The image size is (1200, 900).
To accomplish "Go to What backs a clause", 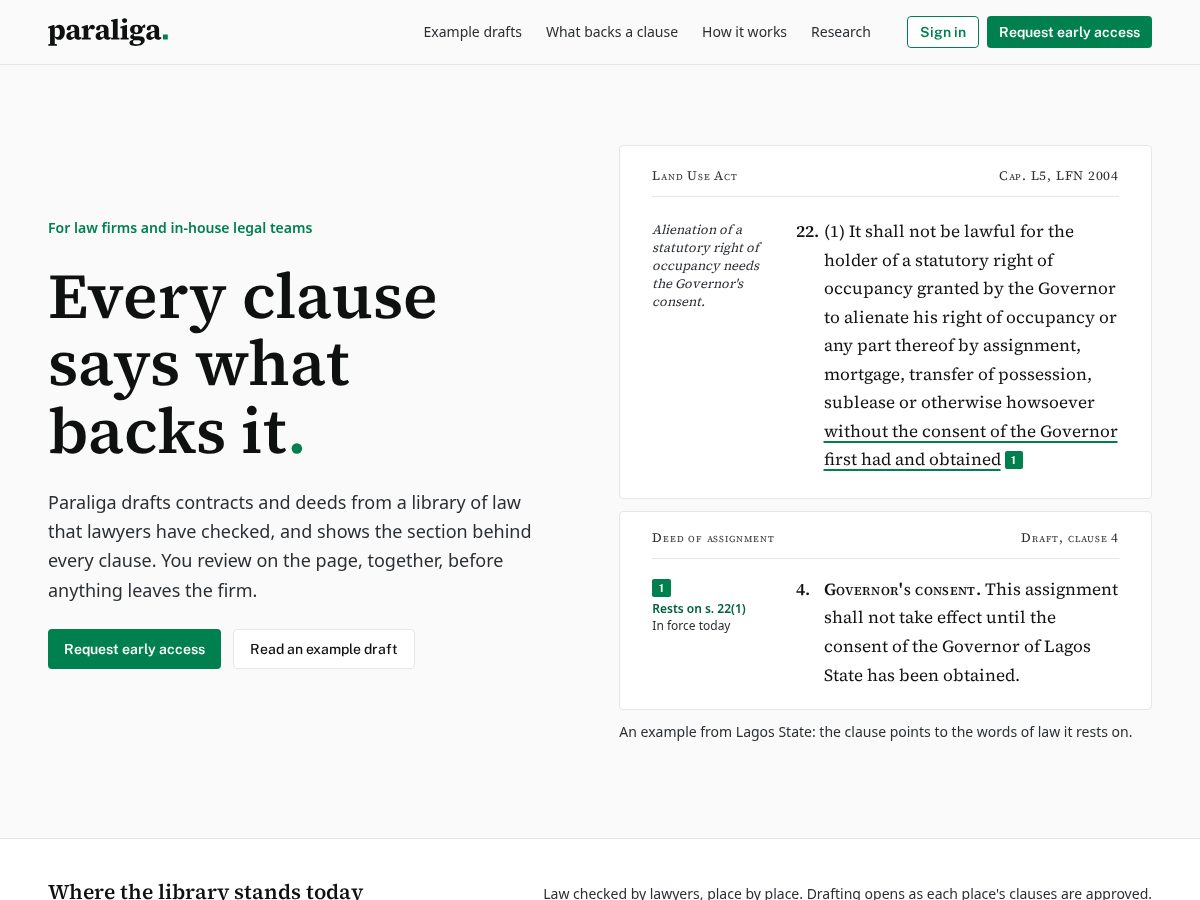I will click(612, 32).
